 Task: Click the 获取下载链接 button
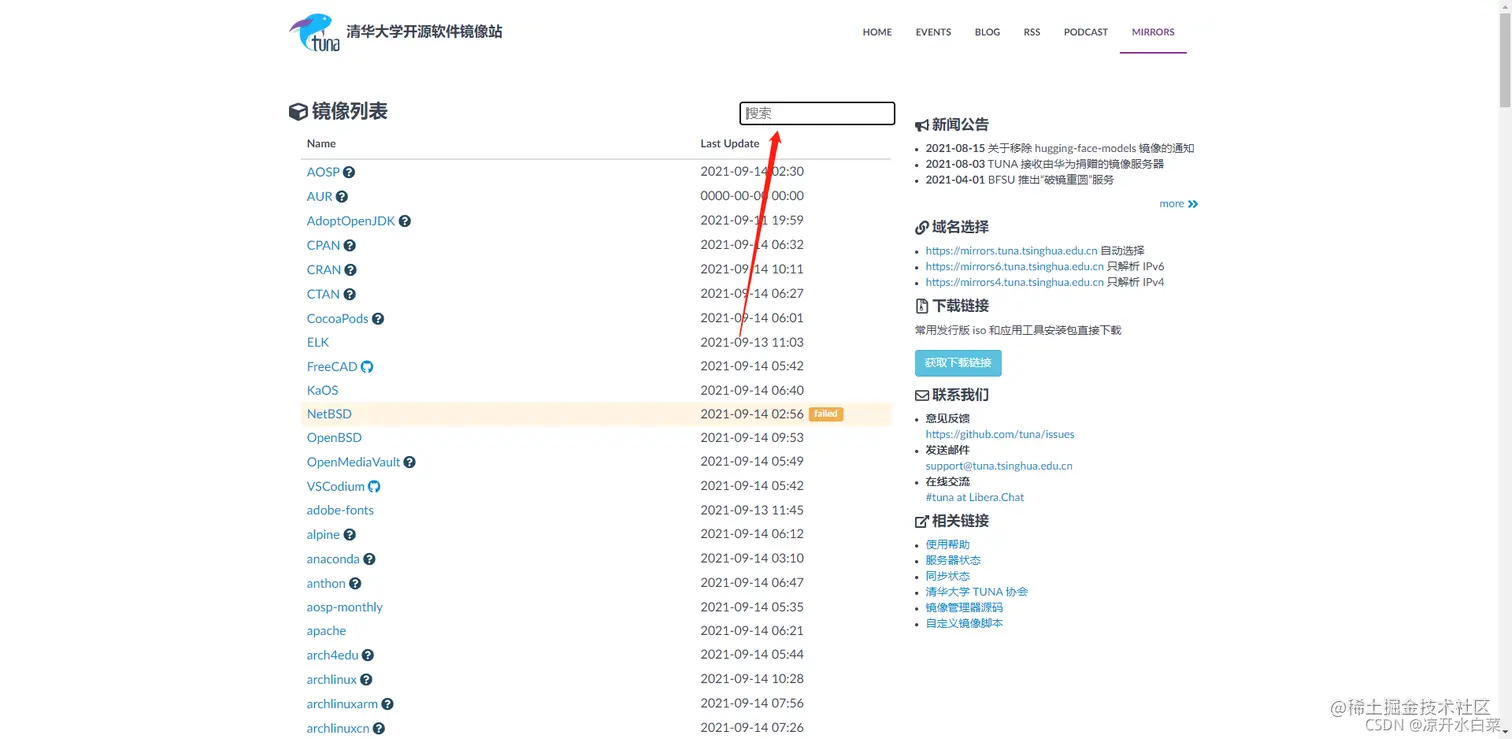[957, 363]
